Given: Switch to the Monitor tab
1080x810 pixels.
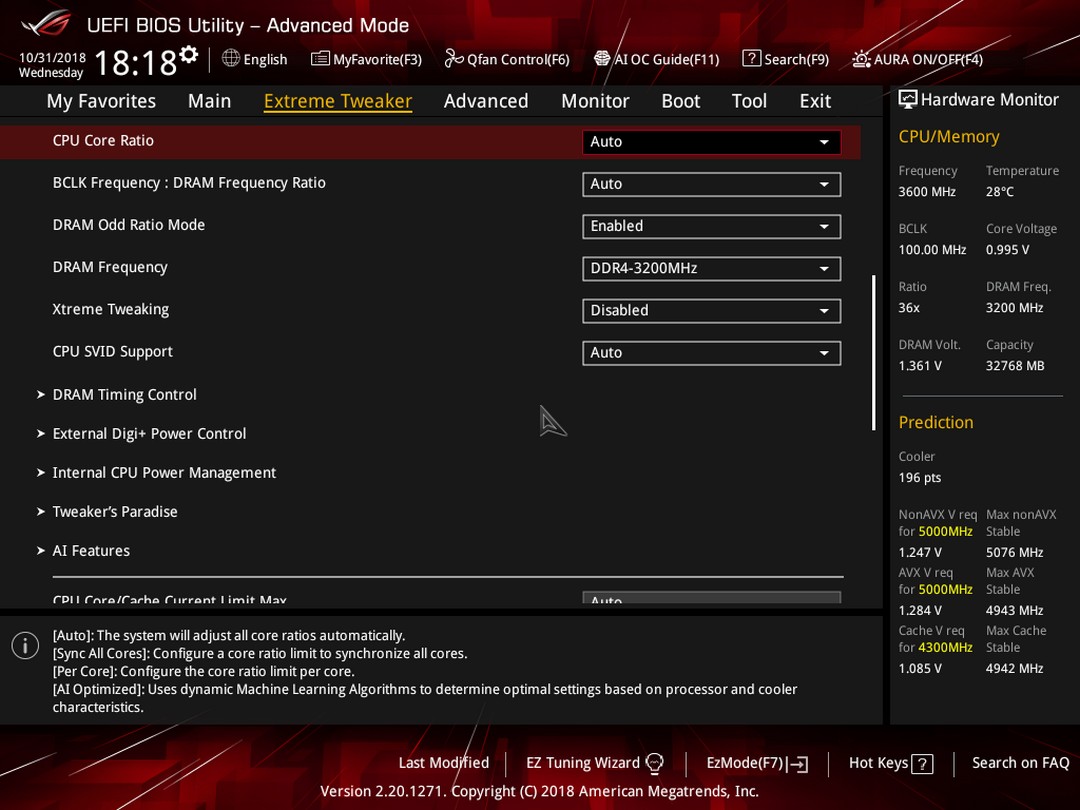Looking at the screenshot, I should pos(595,101).
